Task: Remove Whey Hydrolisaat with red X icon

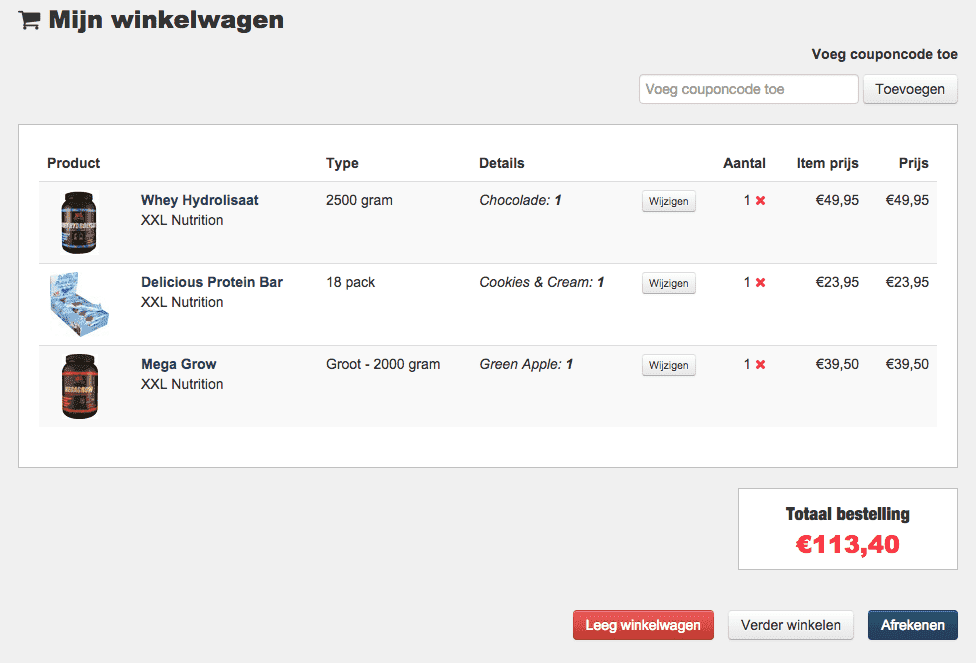Action: click(760, 201)
